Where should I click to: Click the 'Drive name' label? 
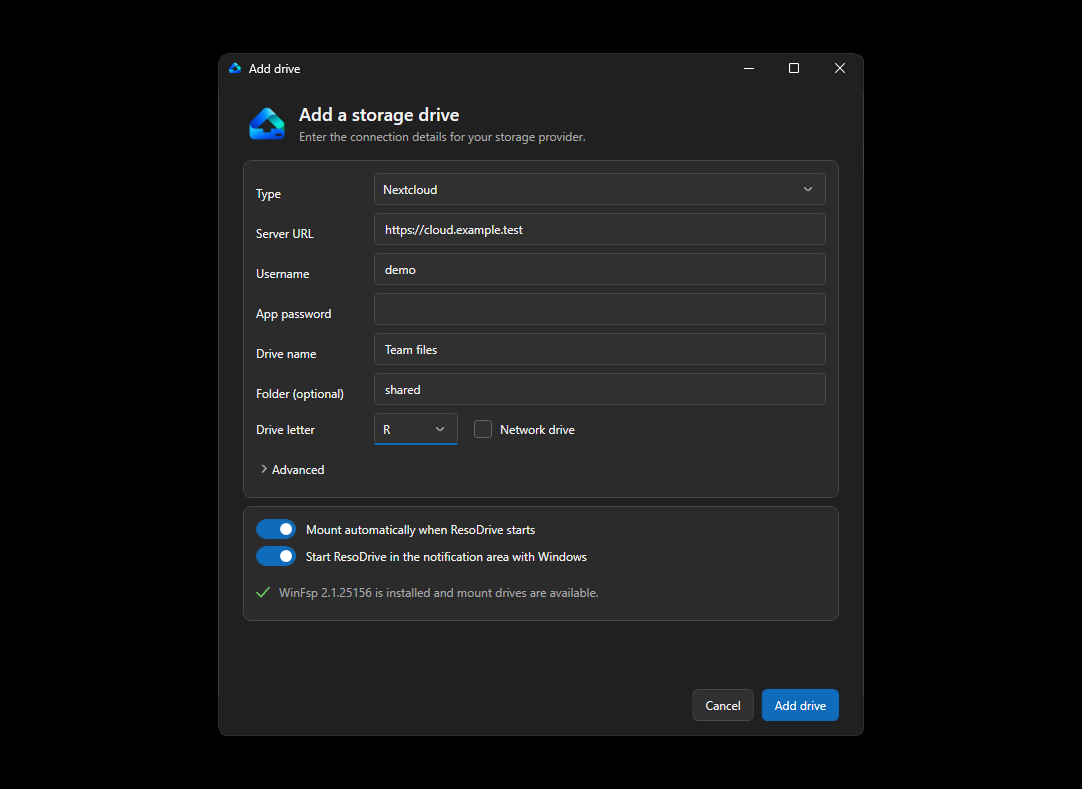click(x=286, y=354)
